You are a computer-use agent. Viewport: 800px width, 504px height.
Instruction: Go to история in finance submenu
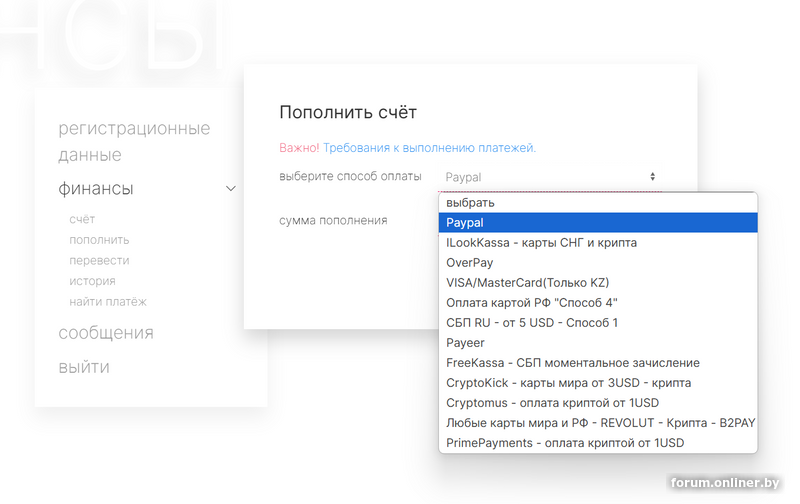pyautogui.click(x=92, y=281)
